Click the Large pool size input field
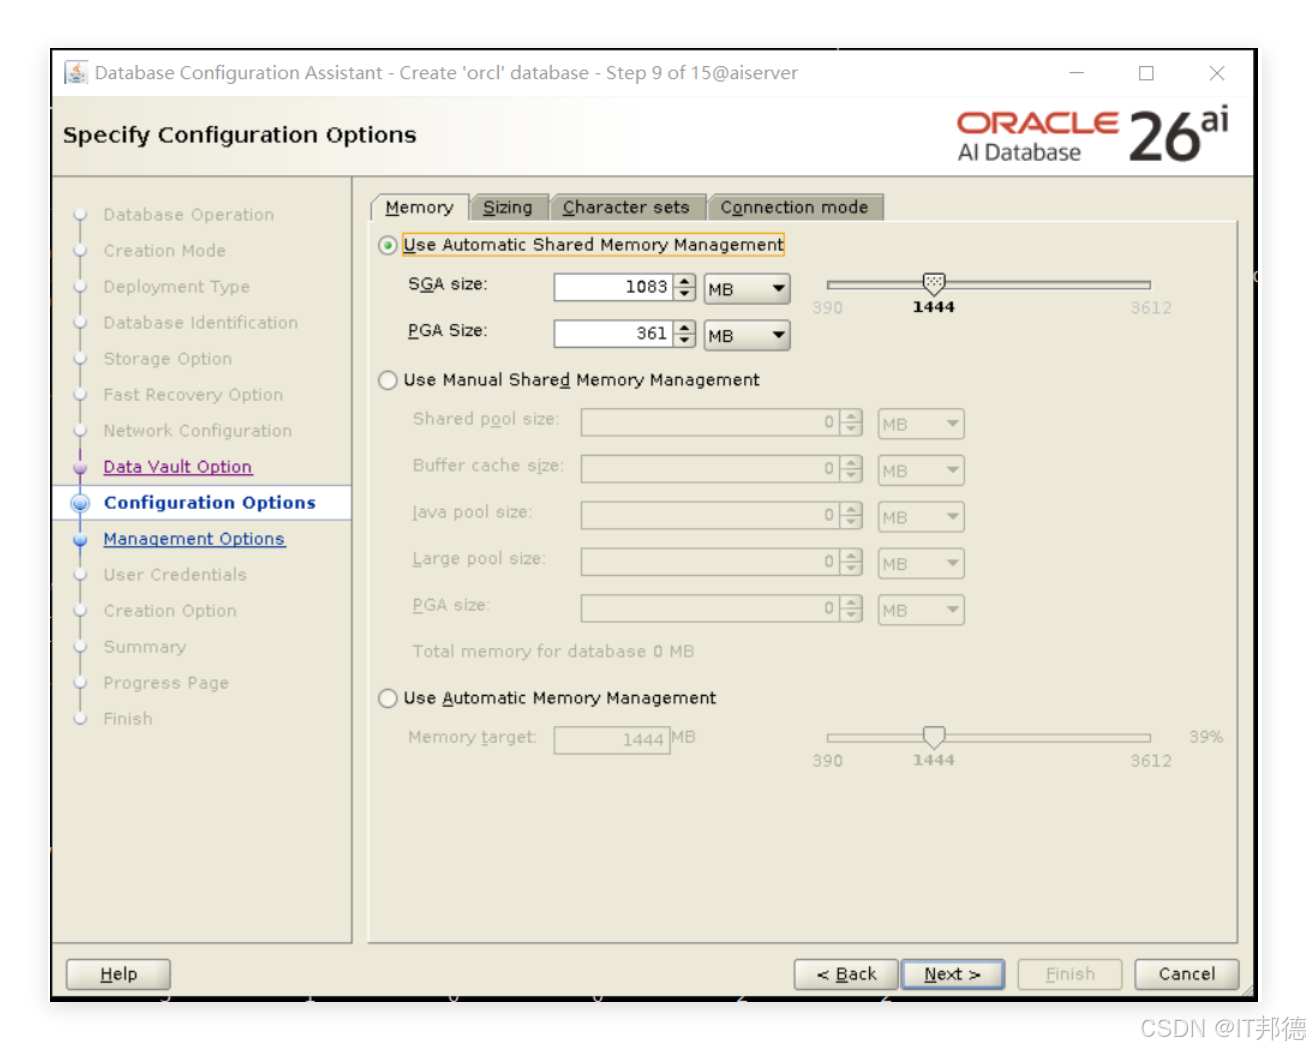The height and width of the screenshot is (1050, 1310). (x=710, y=561)
